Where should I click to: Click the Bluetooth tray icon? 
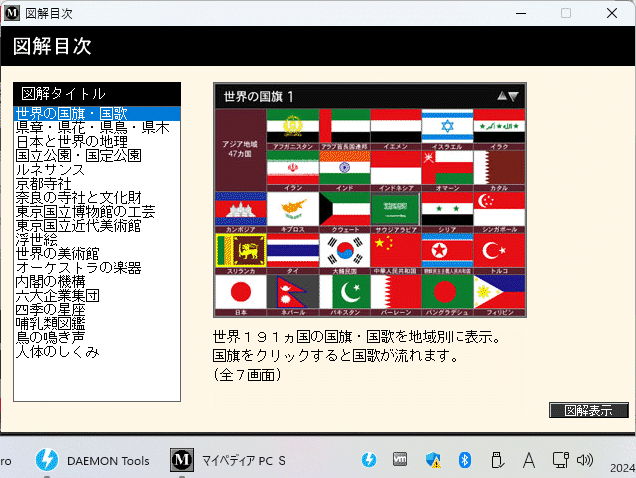coord(464,460)
